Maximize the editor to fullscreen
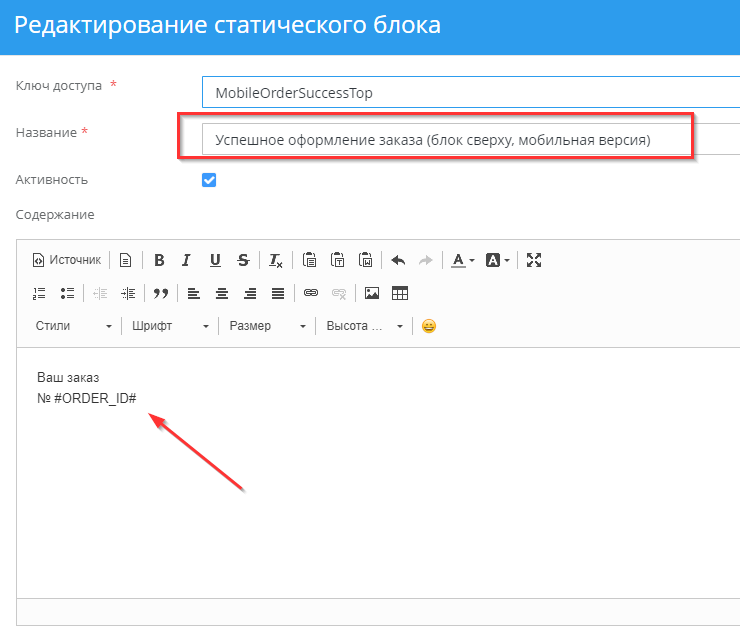This screenshot has width=740, height=644. point(534,260)
